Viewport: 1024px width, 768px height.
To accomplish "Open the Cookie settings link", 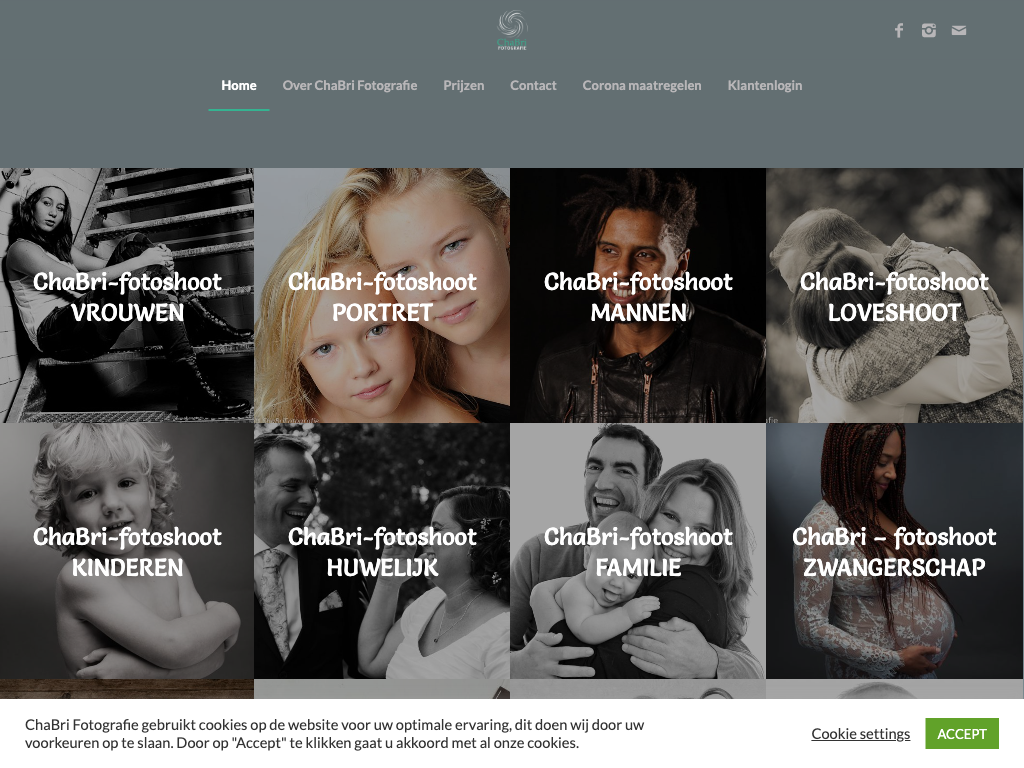I will (860, 734).
